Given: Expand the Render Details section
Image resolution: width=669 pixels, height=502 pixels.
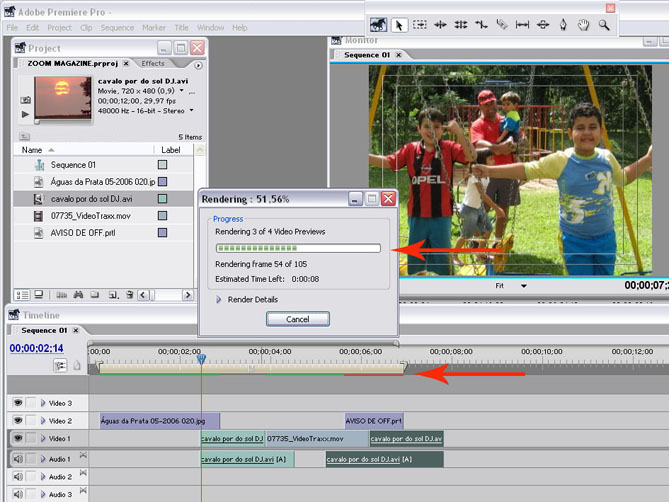Looking at the screenshot, I should pyautogui.click(x=220, y=299).
